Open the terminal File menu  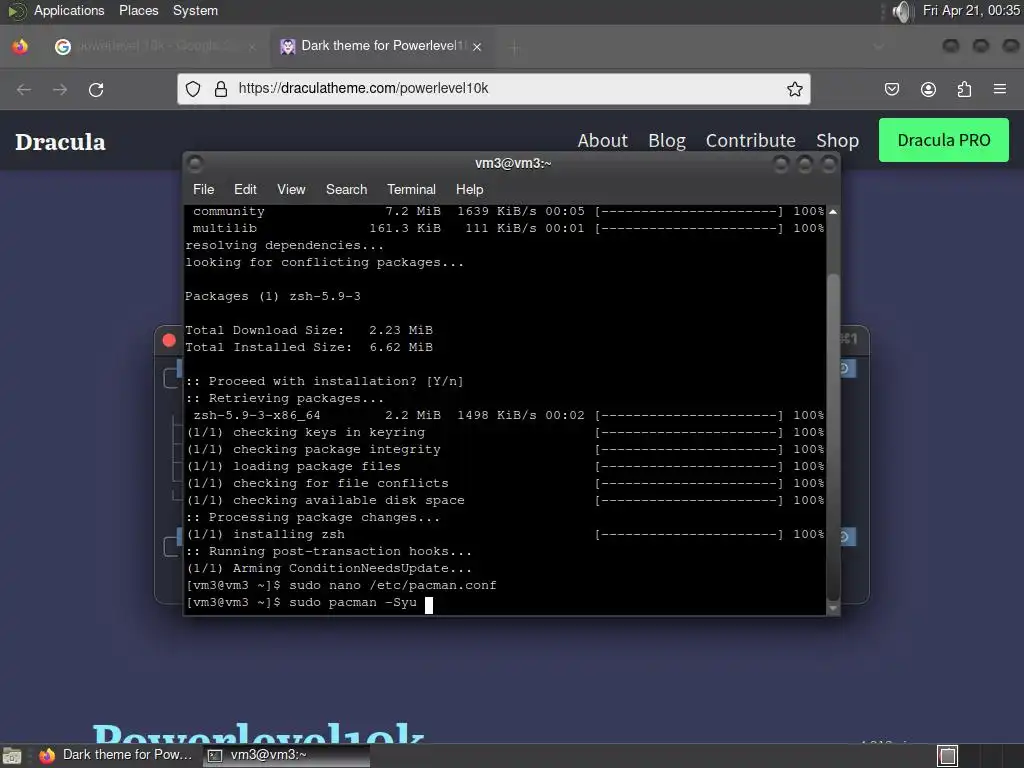coord(203,189)
